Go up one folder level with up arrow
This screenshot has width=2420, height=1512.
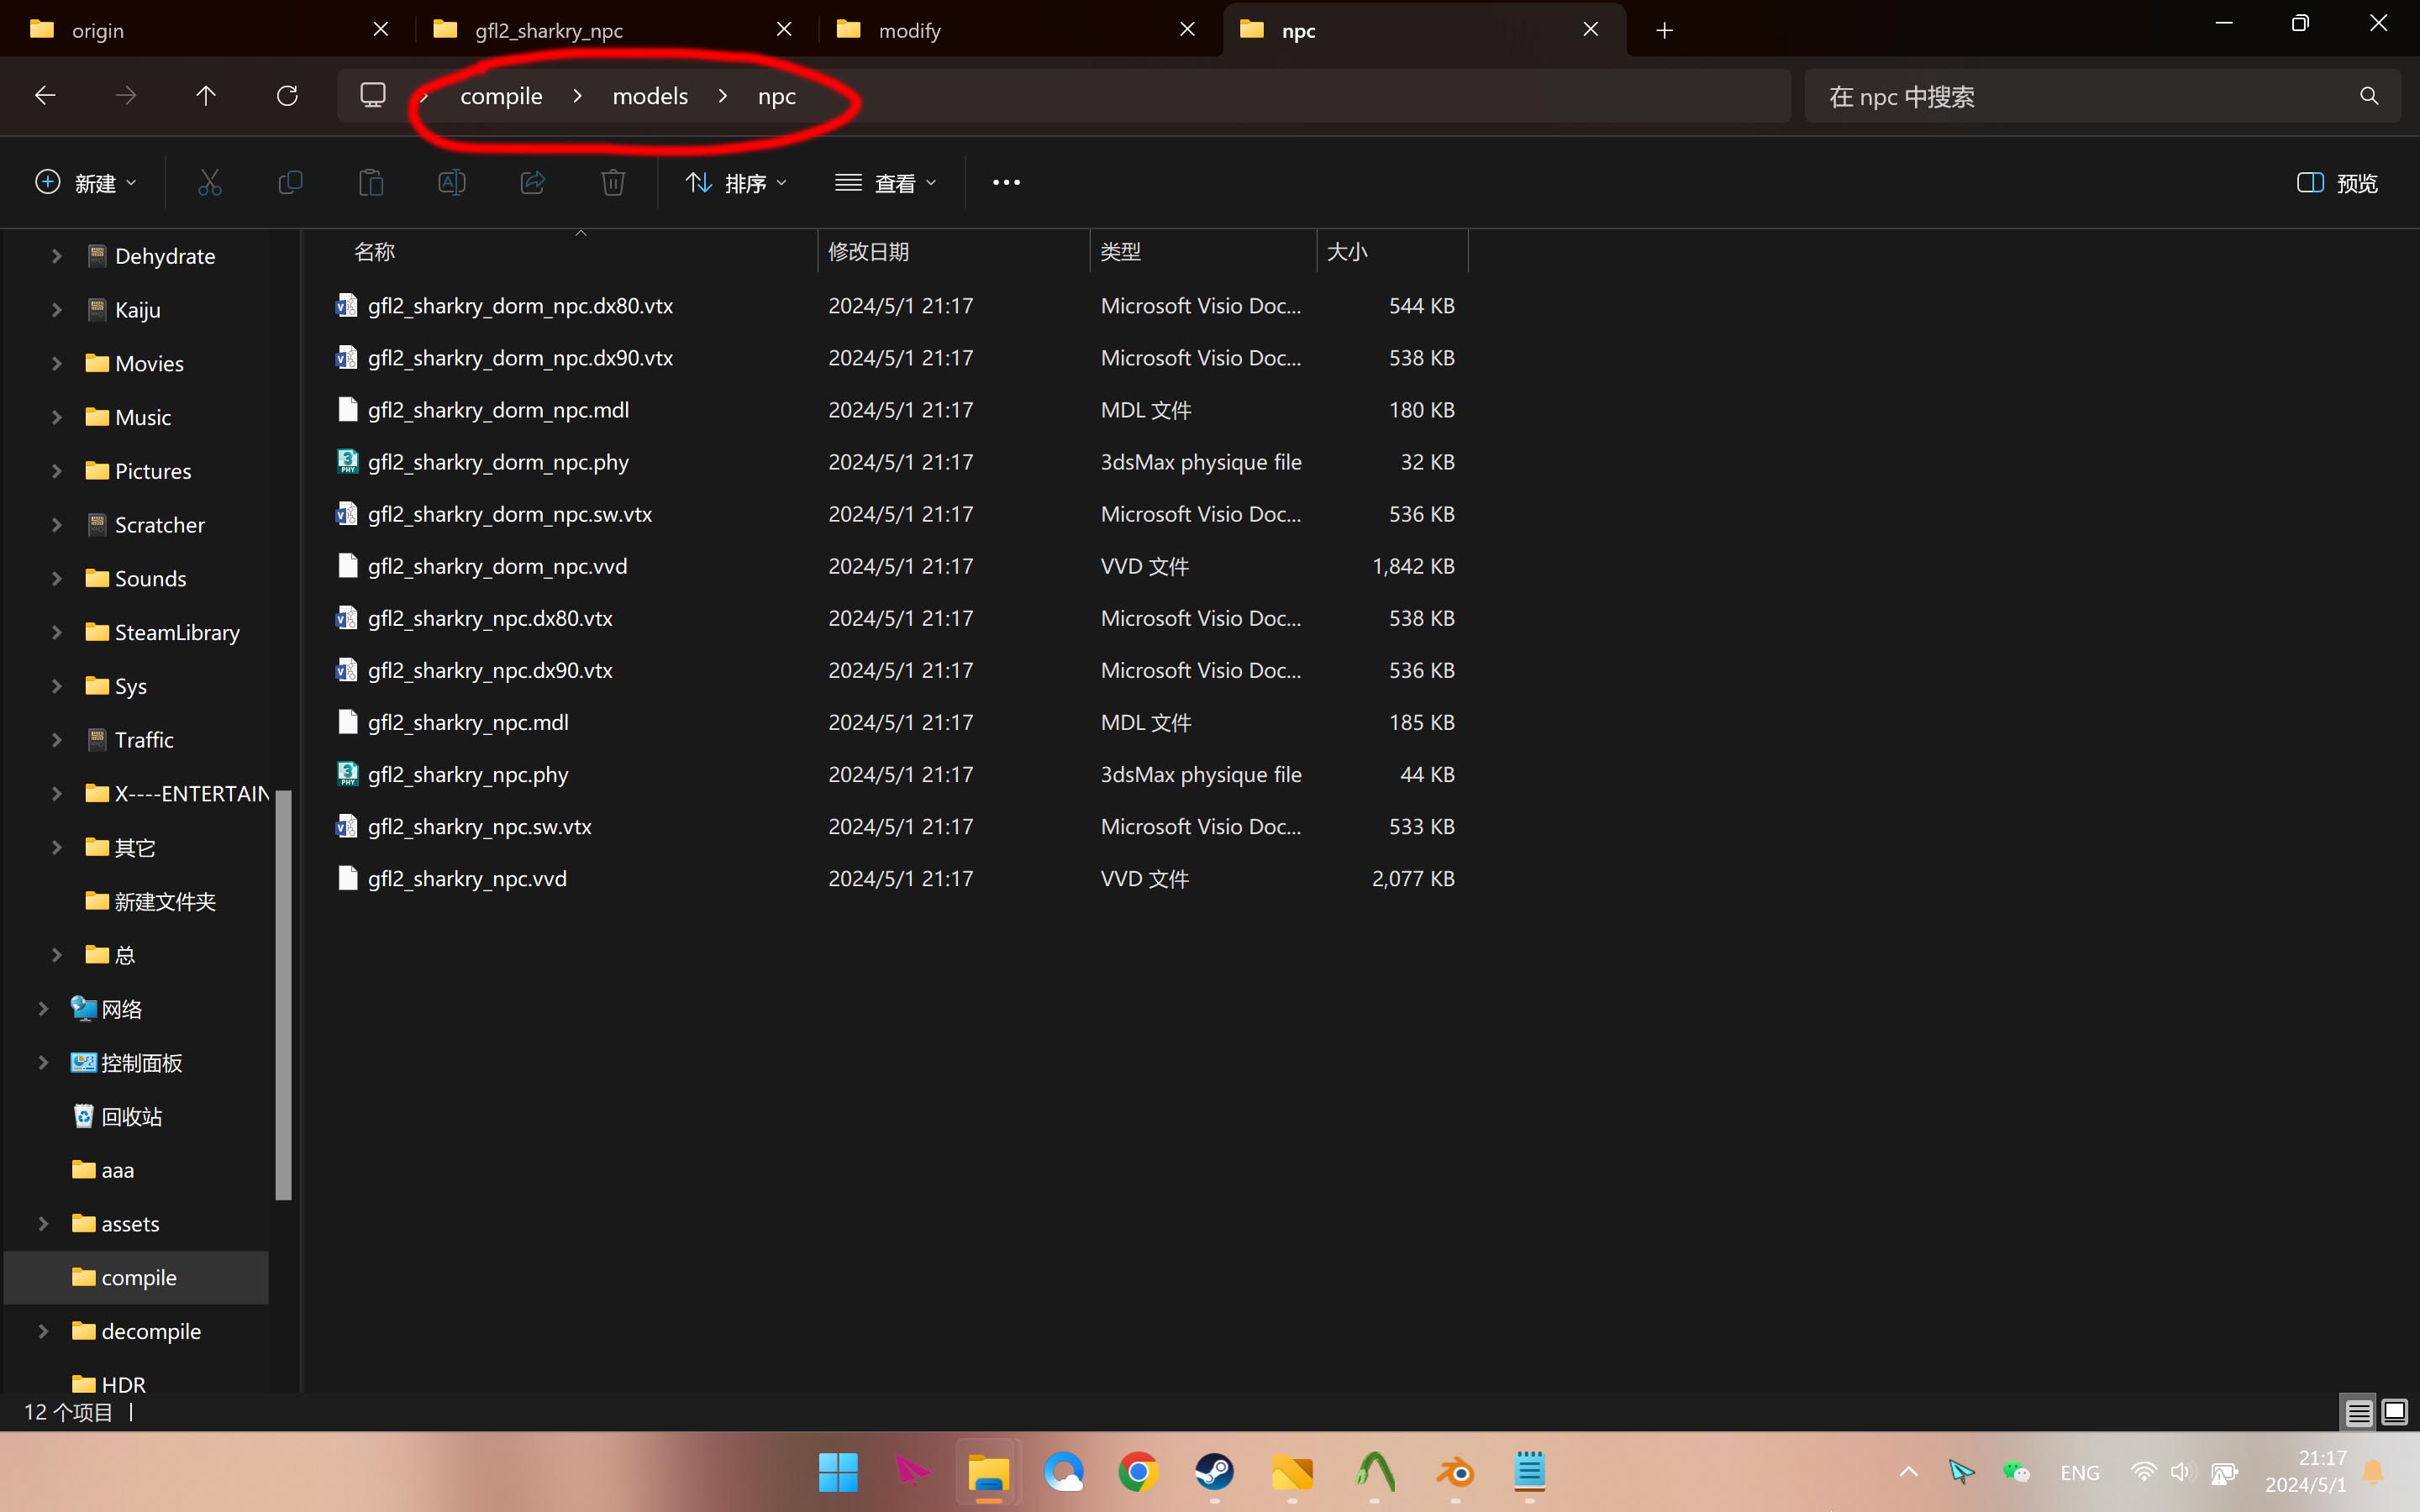pos(206,96)
